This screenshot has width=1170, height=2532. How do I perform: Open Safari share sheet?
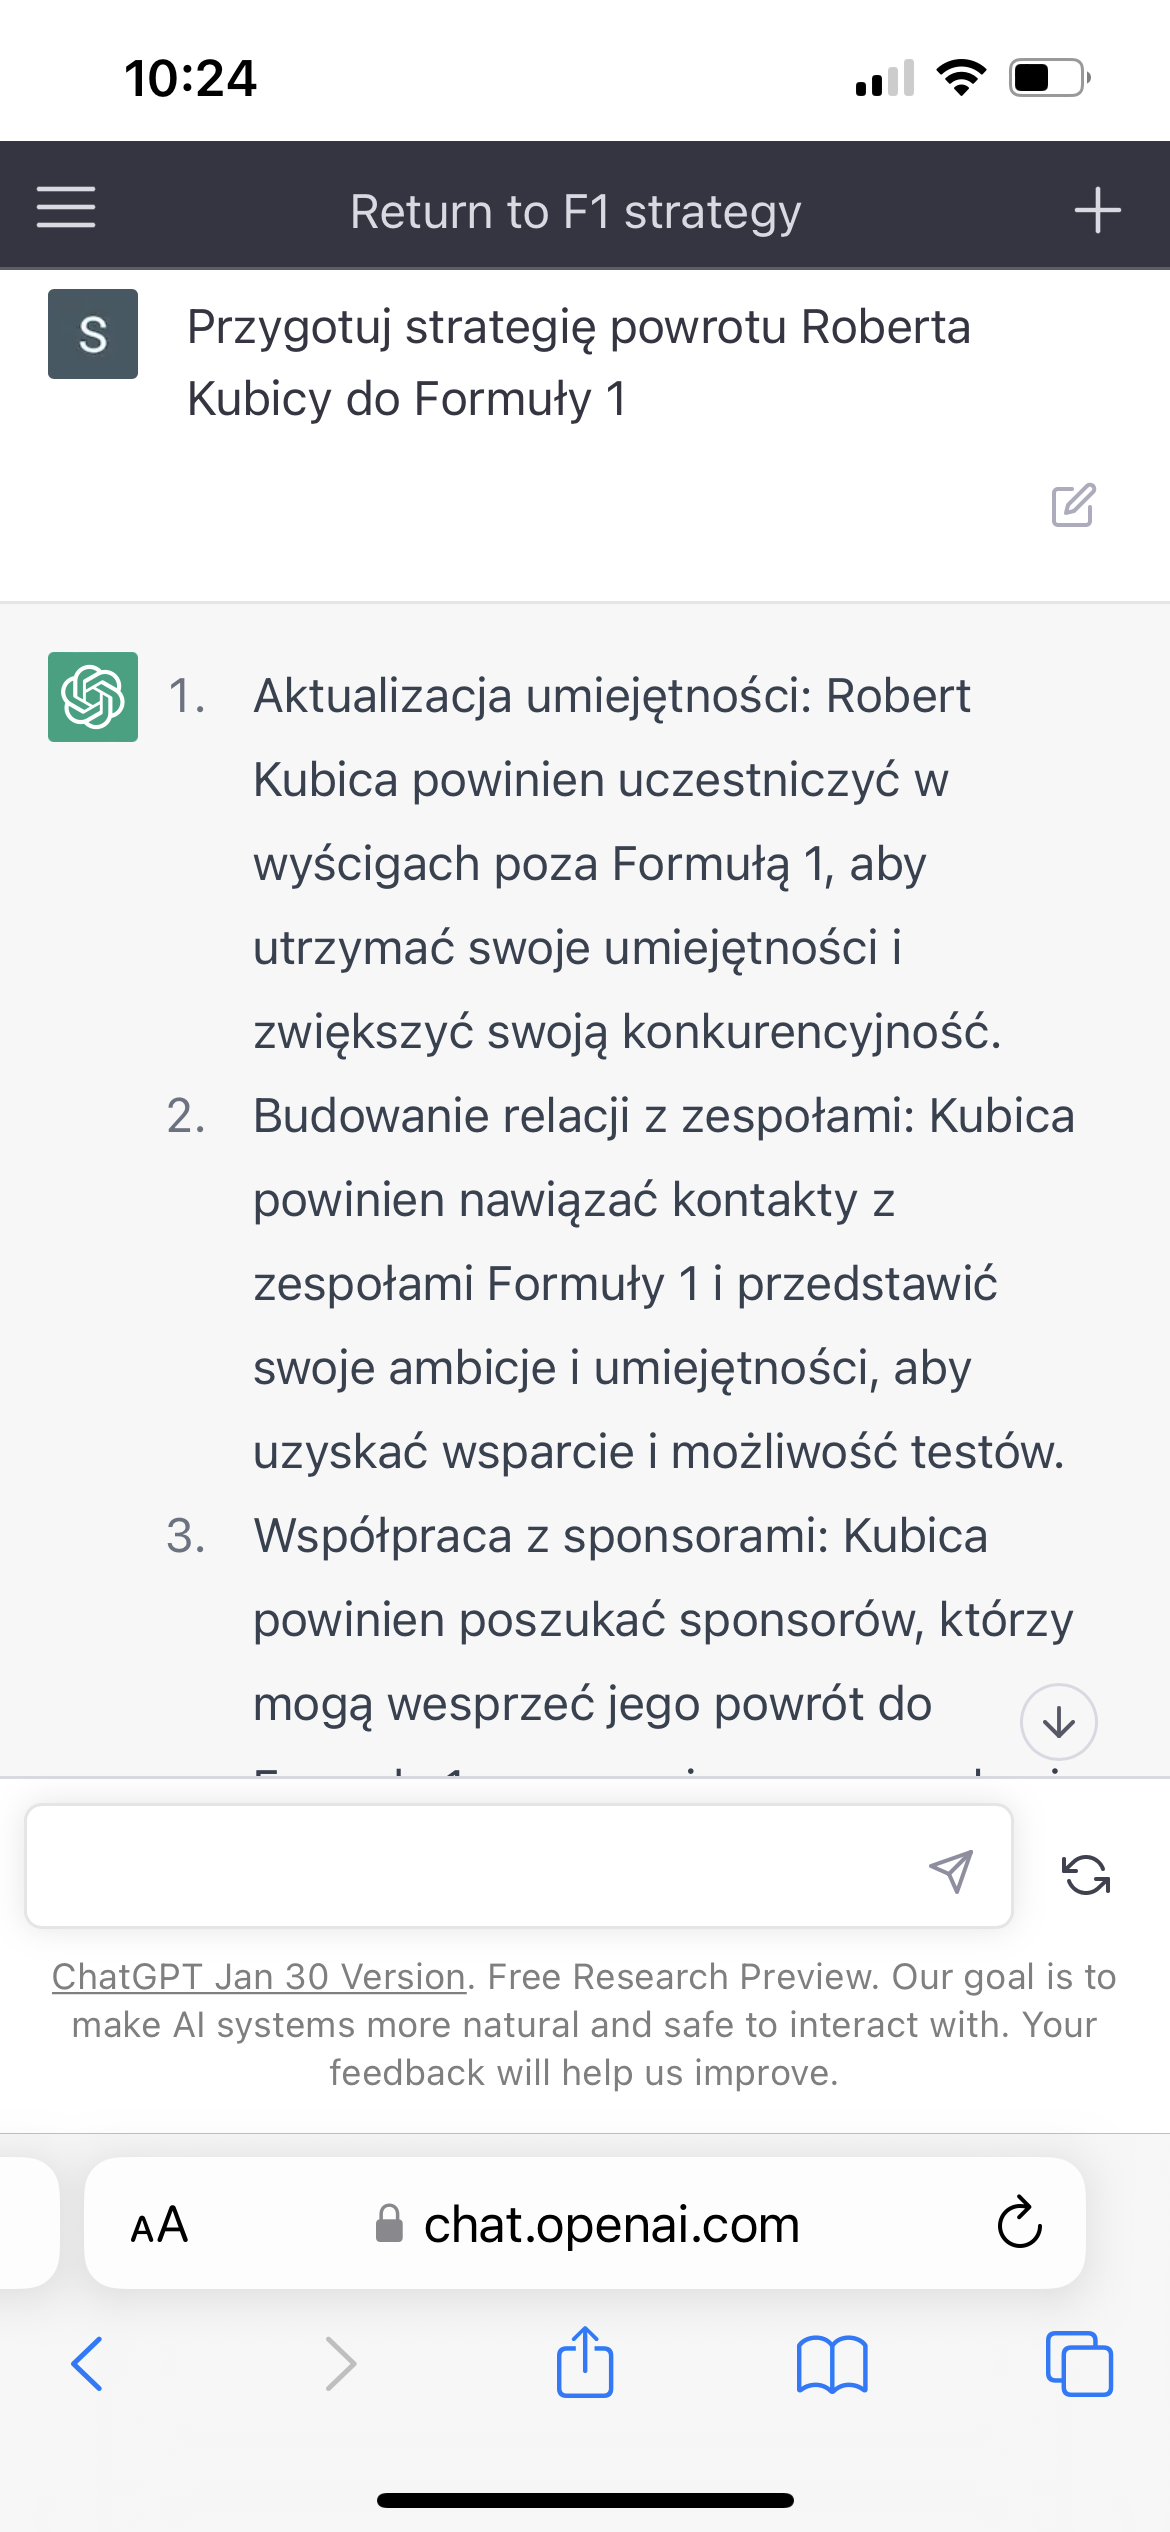coord(584,2363)
